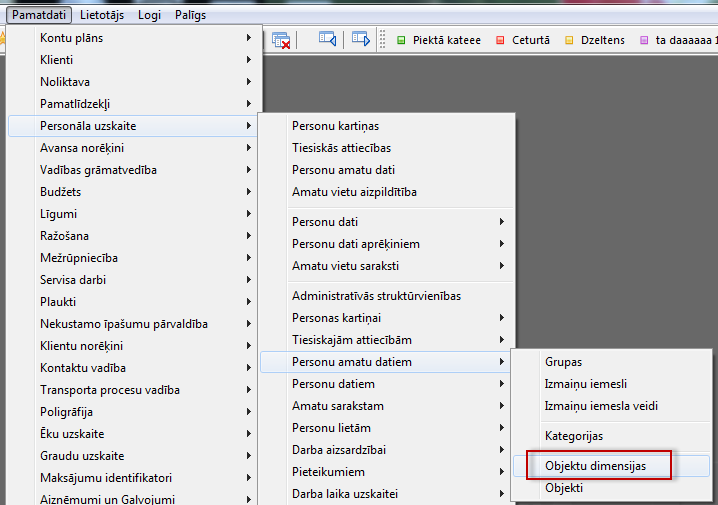
Task: Open Objekti menu item
Action: 611,488
